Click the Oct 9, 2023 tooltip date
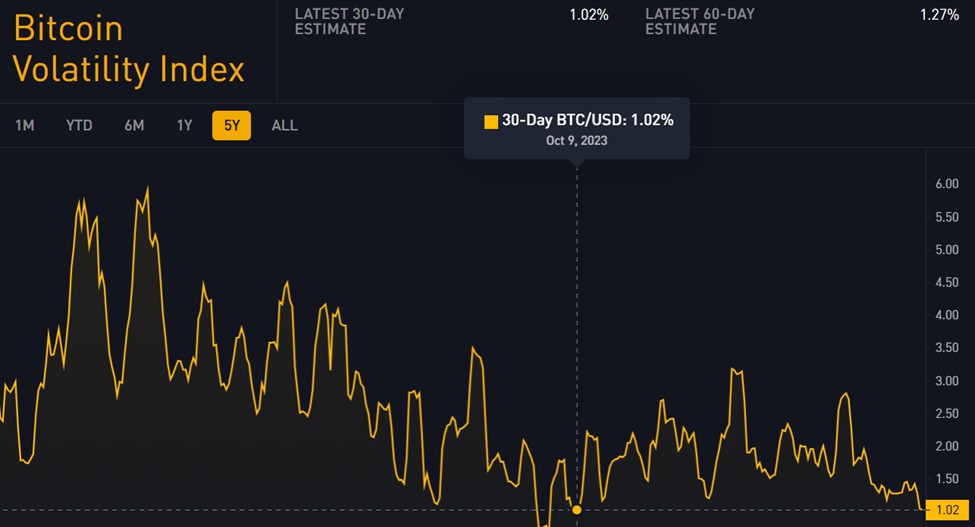Screen dimensions: 975x527 coord(576,140)
